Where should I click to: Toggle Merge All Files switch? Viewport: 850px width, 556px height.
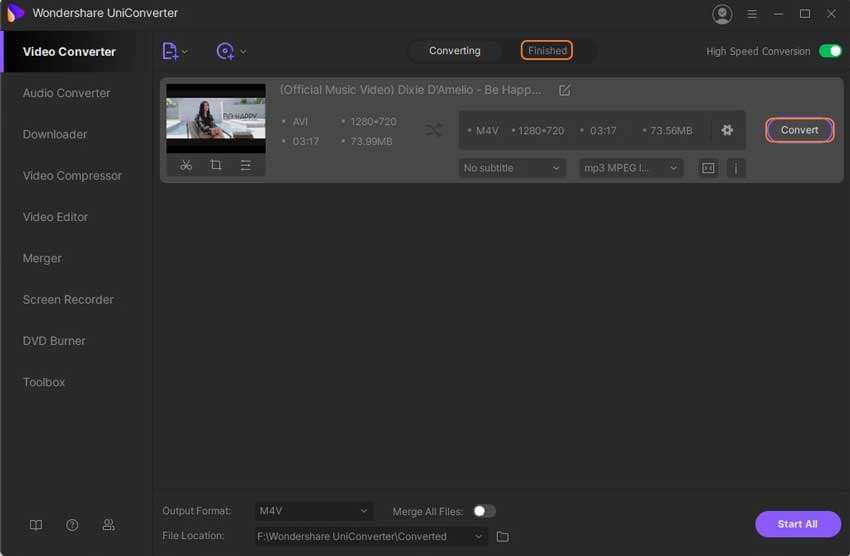(484, 511)
